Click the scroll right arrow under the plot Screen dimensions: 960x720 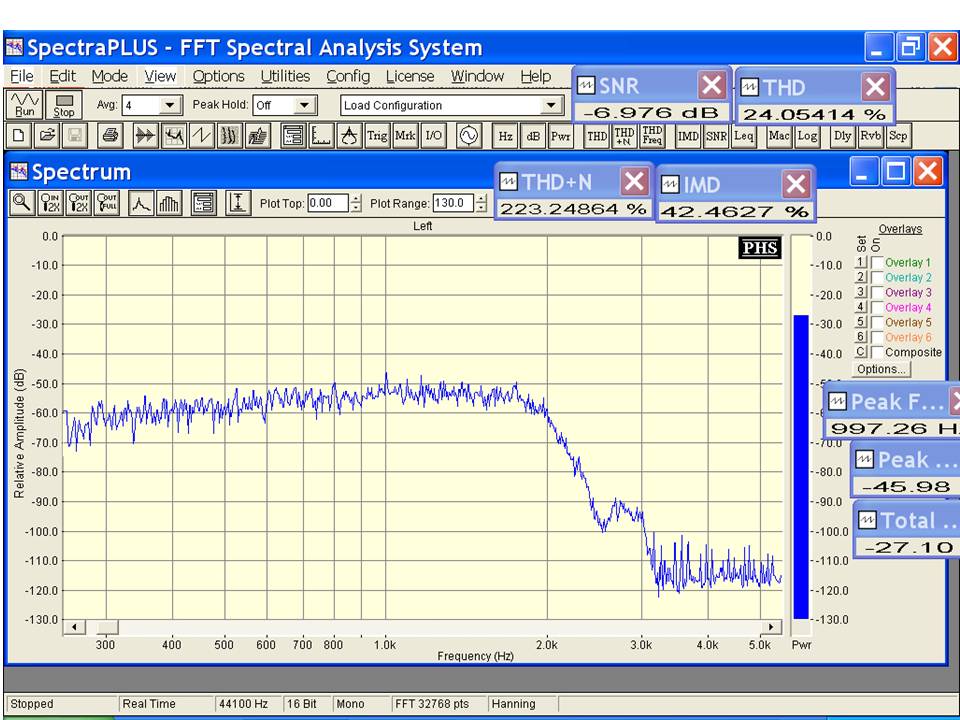[771, 627]
